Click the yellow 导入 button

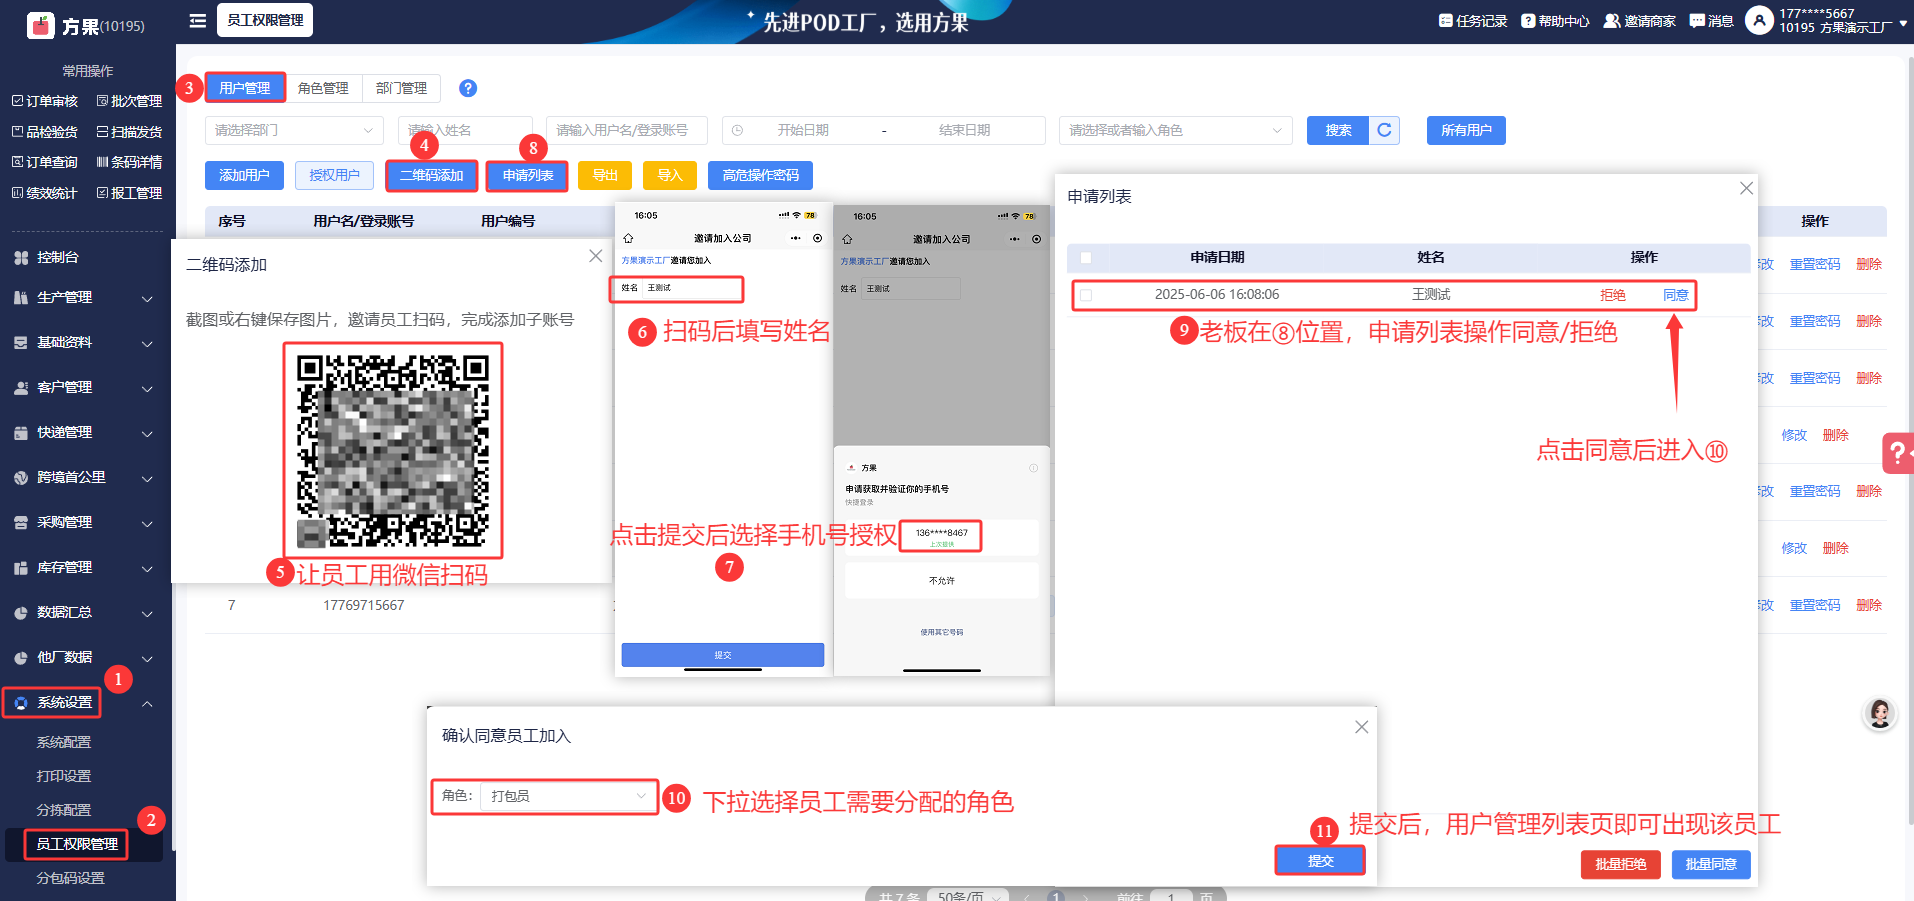click(x=670, y=175)
